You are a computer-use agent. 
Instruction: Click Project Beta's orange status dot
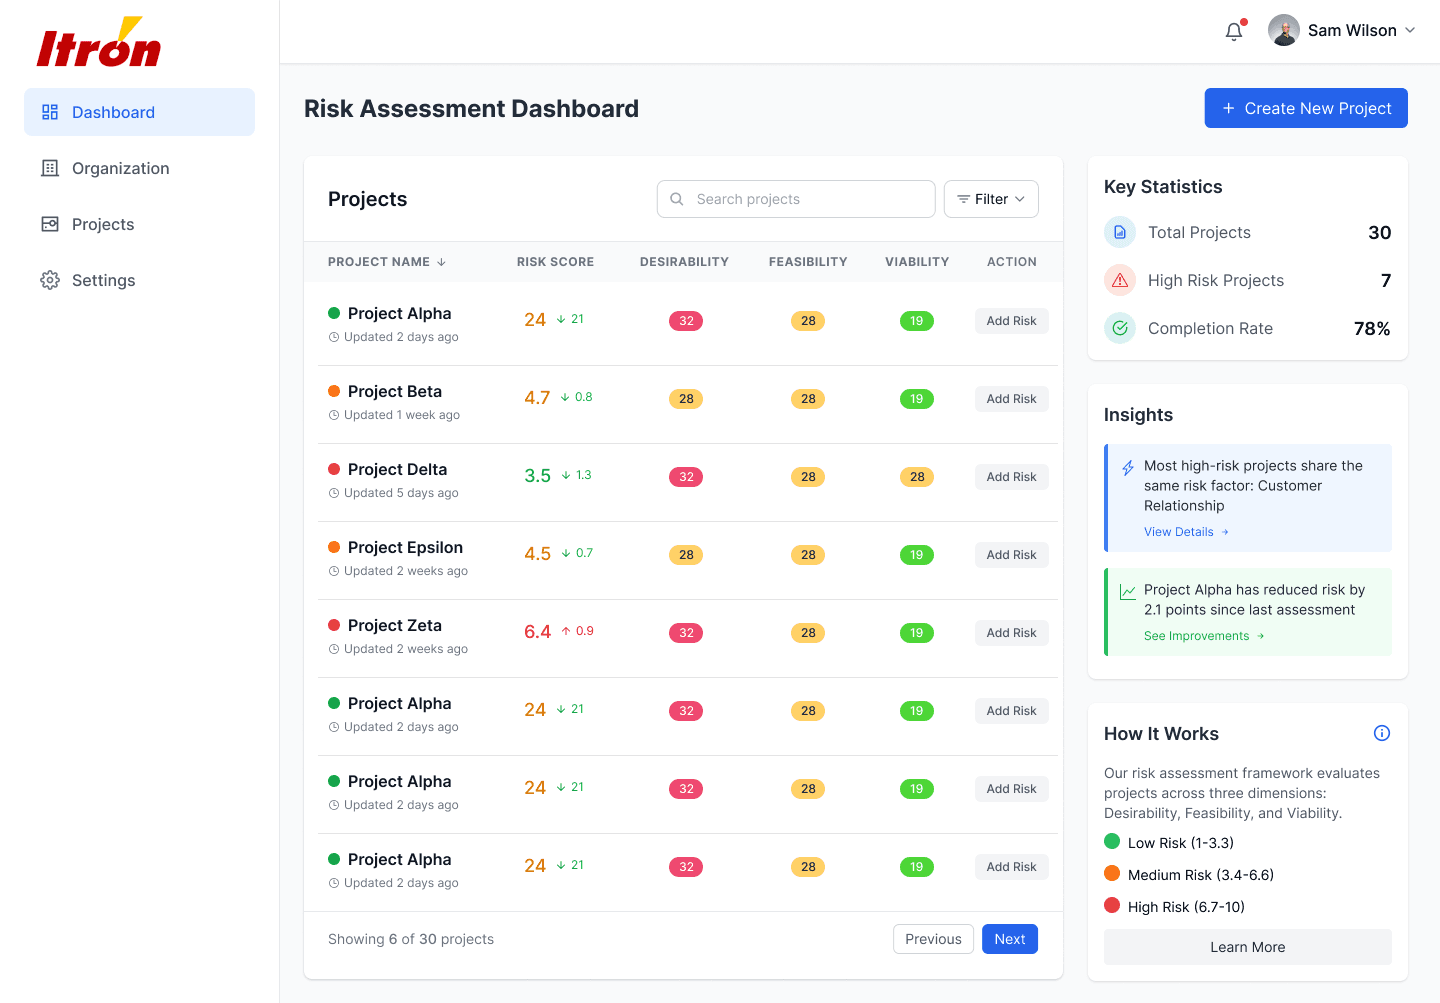click(x=334, y=391)
